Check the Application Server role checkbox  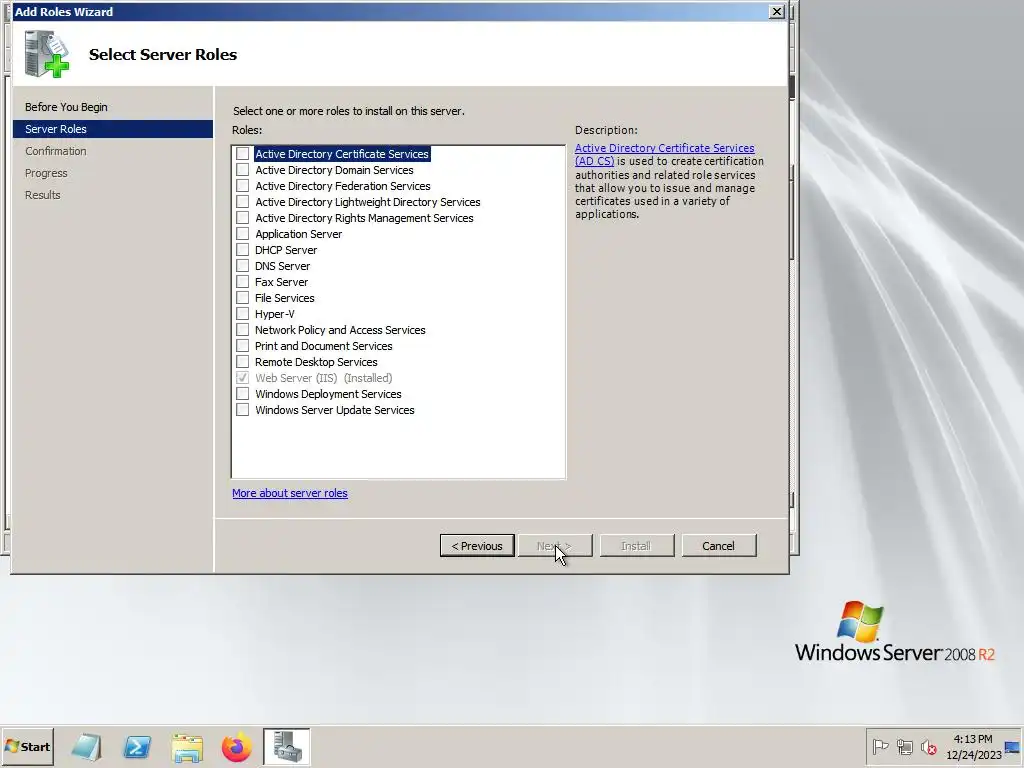(x=242, y=234)
